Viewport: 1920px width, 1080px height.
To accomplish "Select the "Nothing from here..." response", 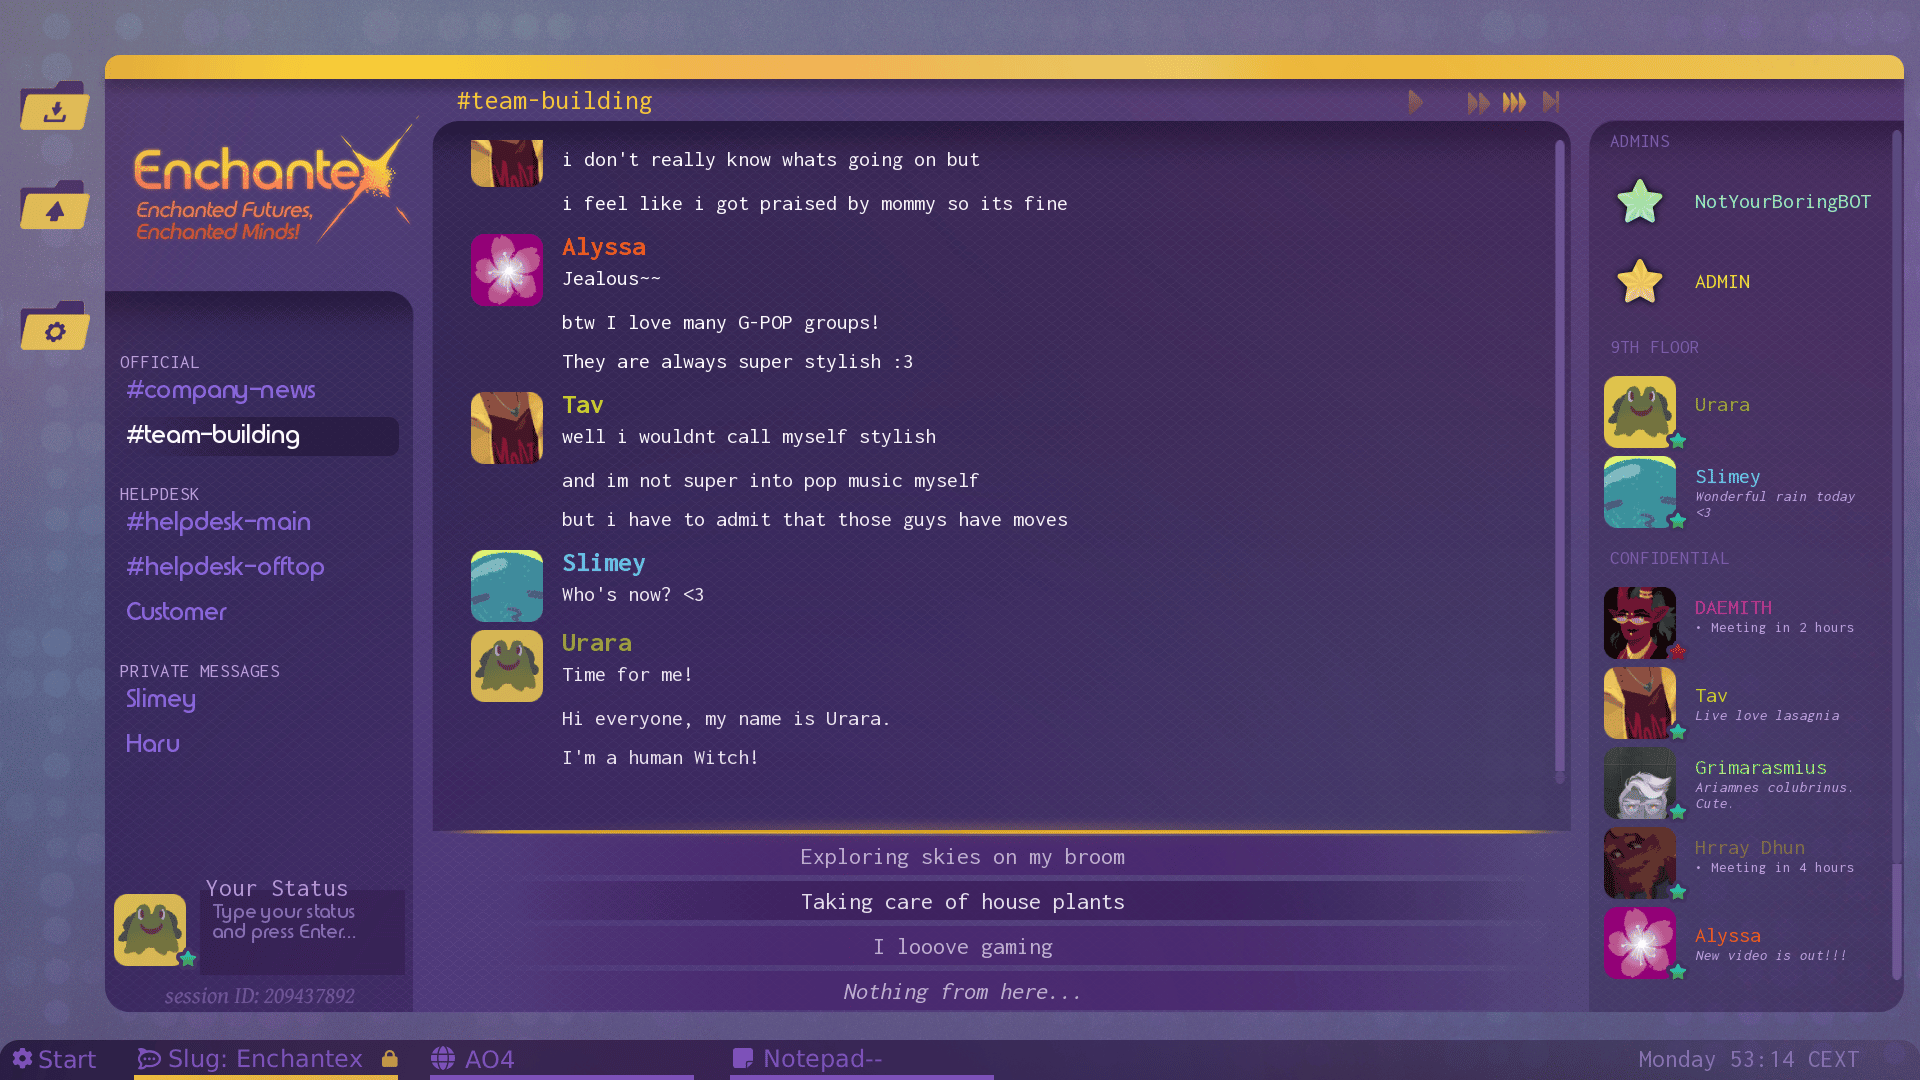I will (962, 992).
